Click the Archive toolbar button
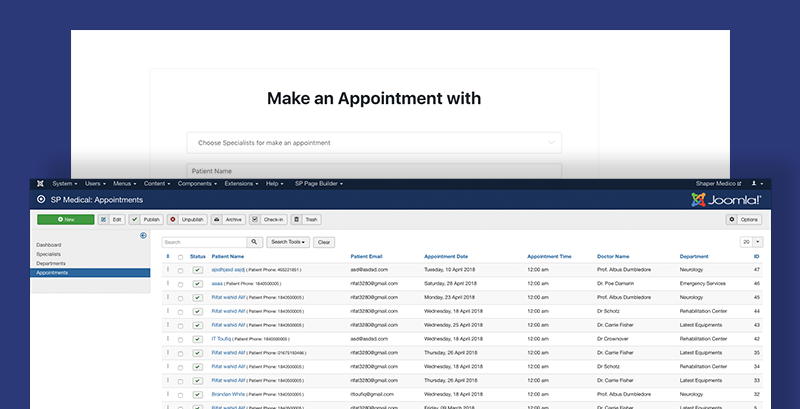 [229, 219]
